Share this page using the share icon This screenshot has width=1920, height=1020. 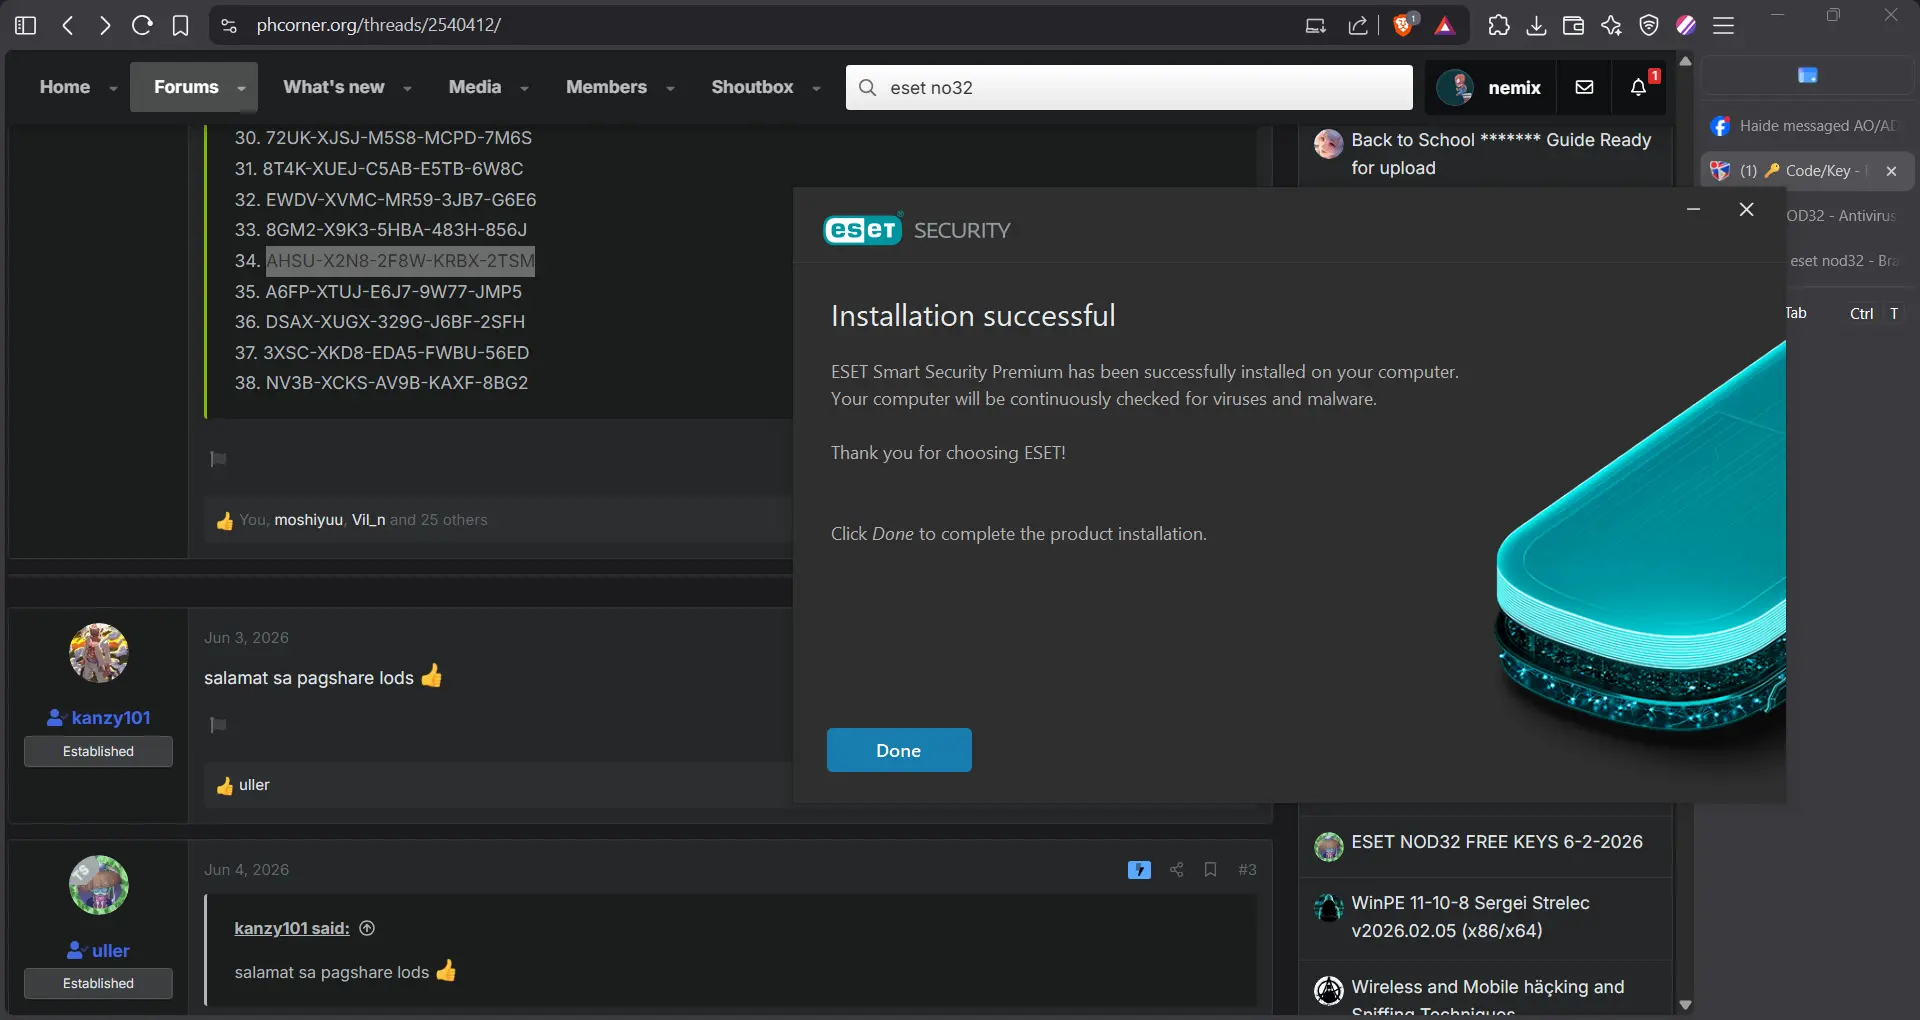point(1357,25)
